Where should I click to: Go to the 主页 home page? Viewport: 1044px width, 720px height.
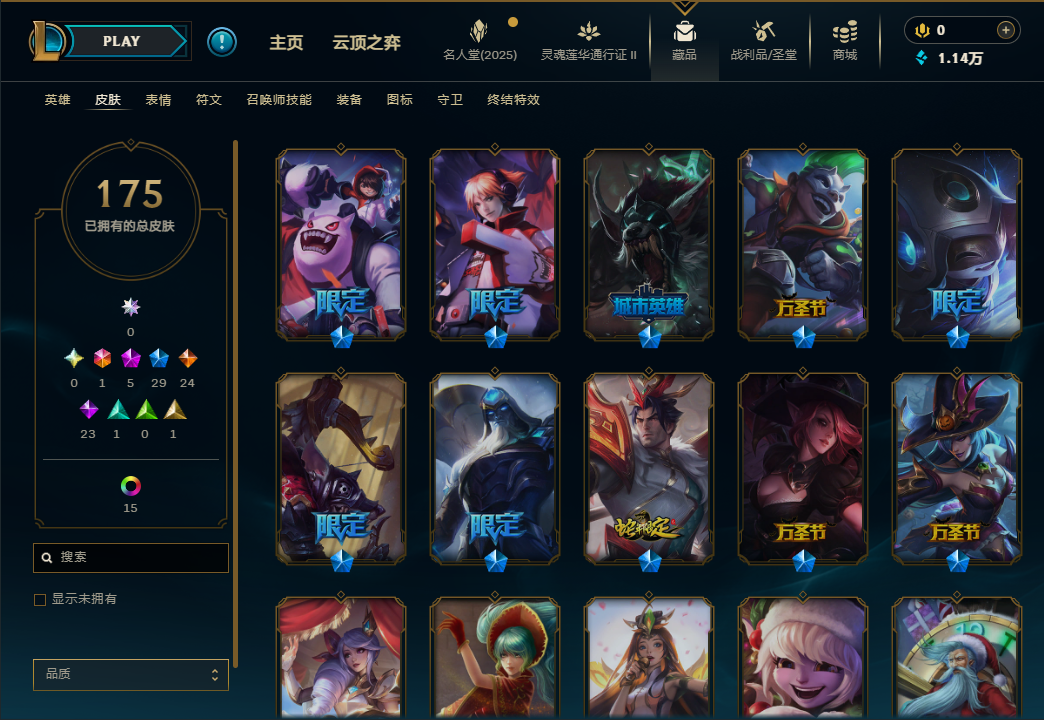tap(286, 43)
